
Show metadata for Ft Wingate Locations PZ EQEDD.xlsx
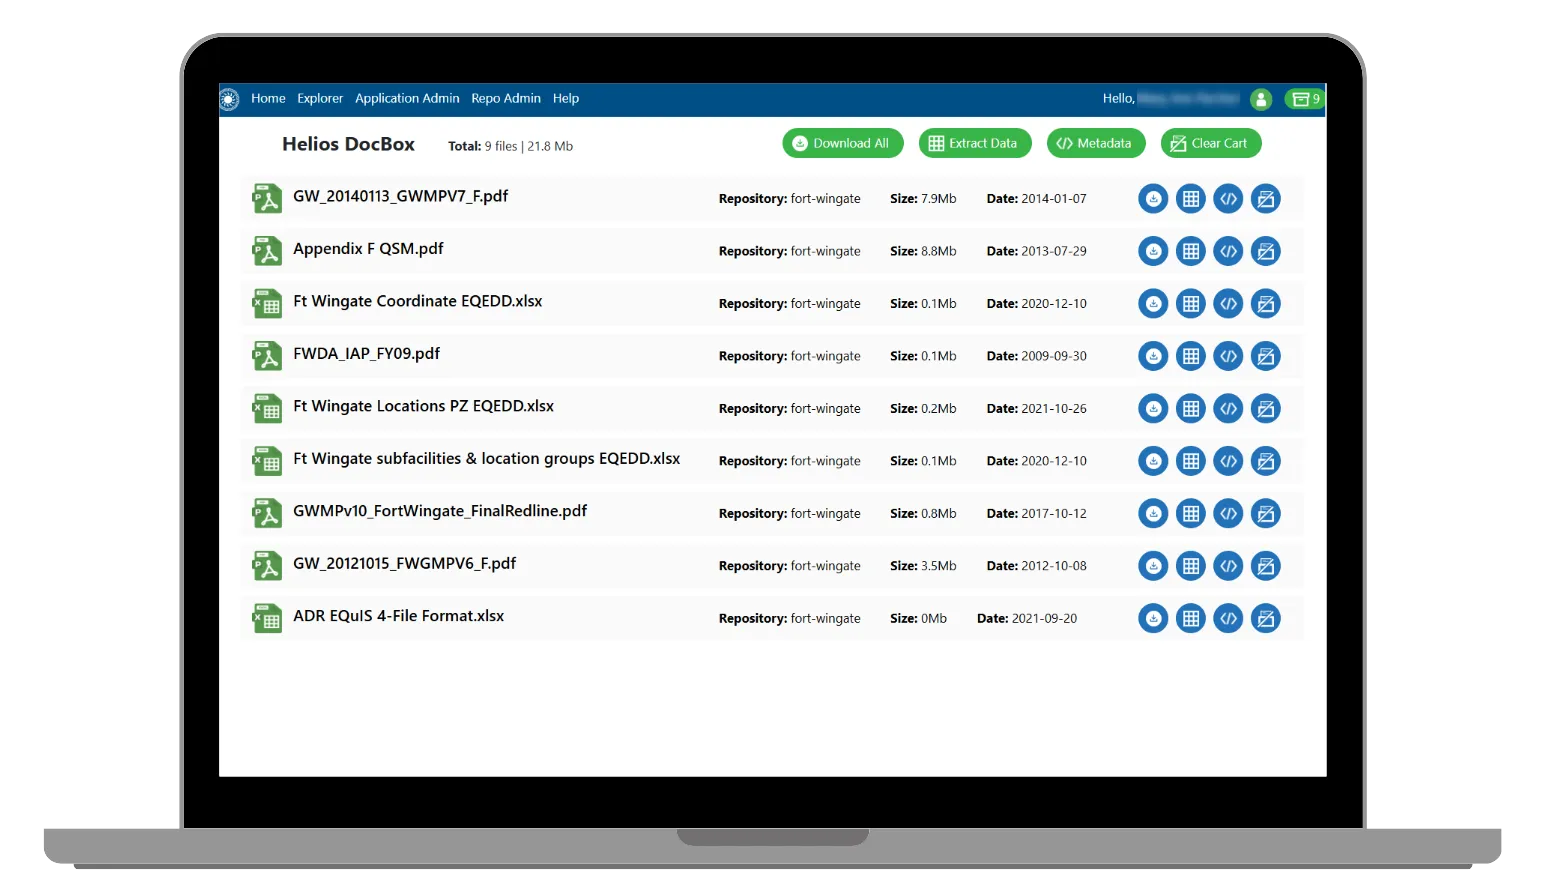tap(1228, 409)
